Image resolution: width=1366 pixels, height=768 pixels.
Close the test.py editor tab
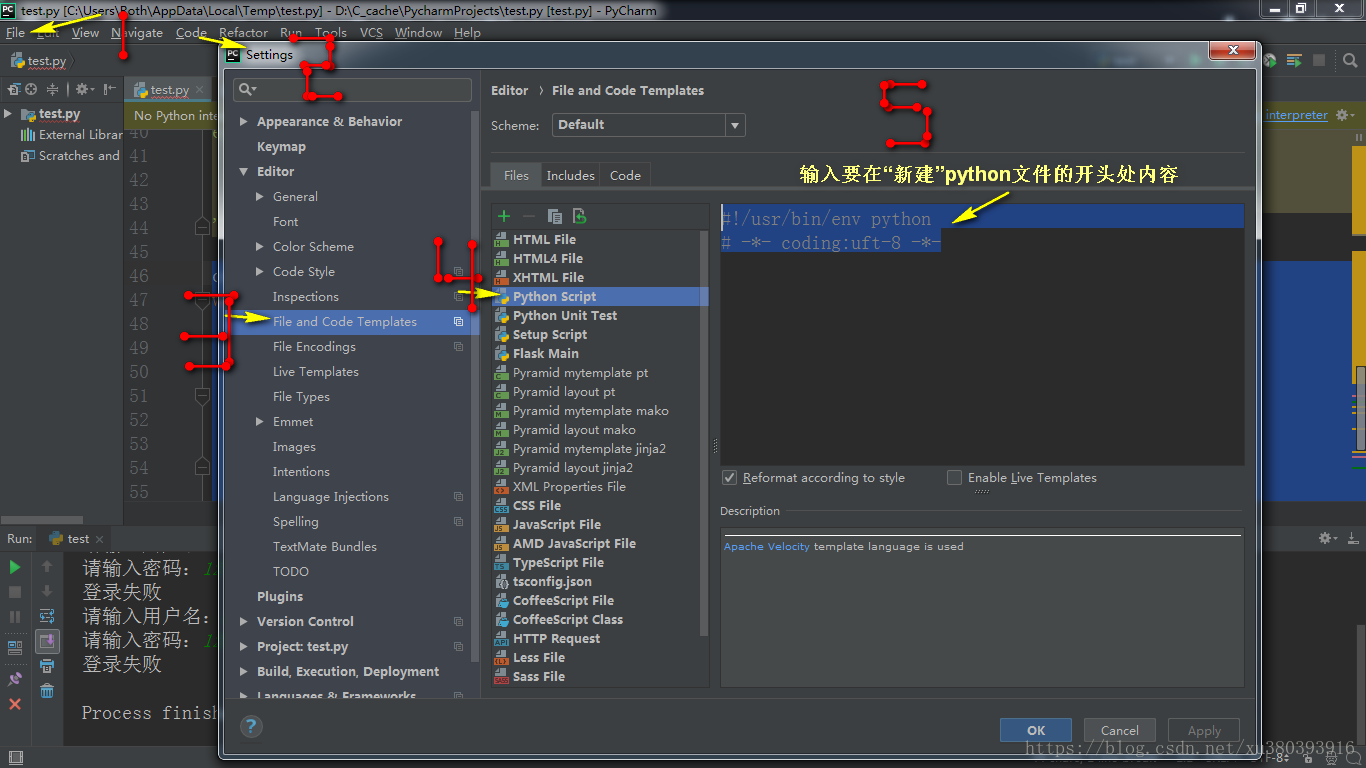(x=201, y=90)
